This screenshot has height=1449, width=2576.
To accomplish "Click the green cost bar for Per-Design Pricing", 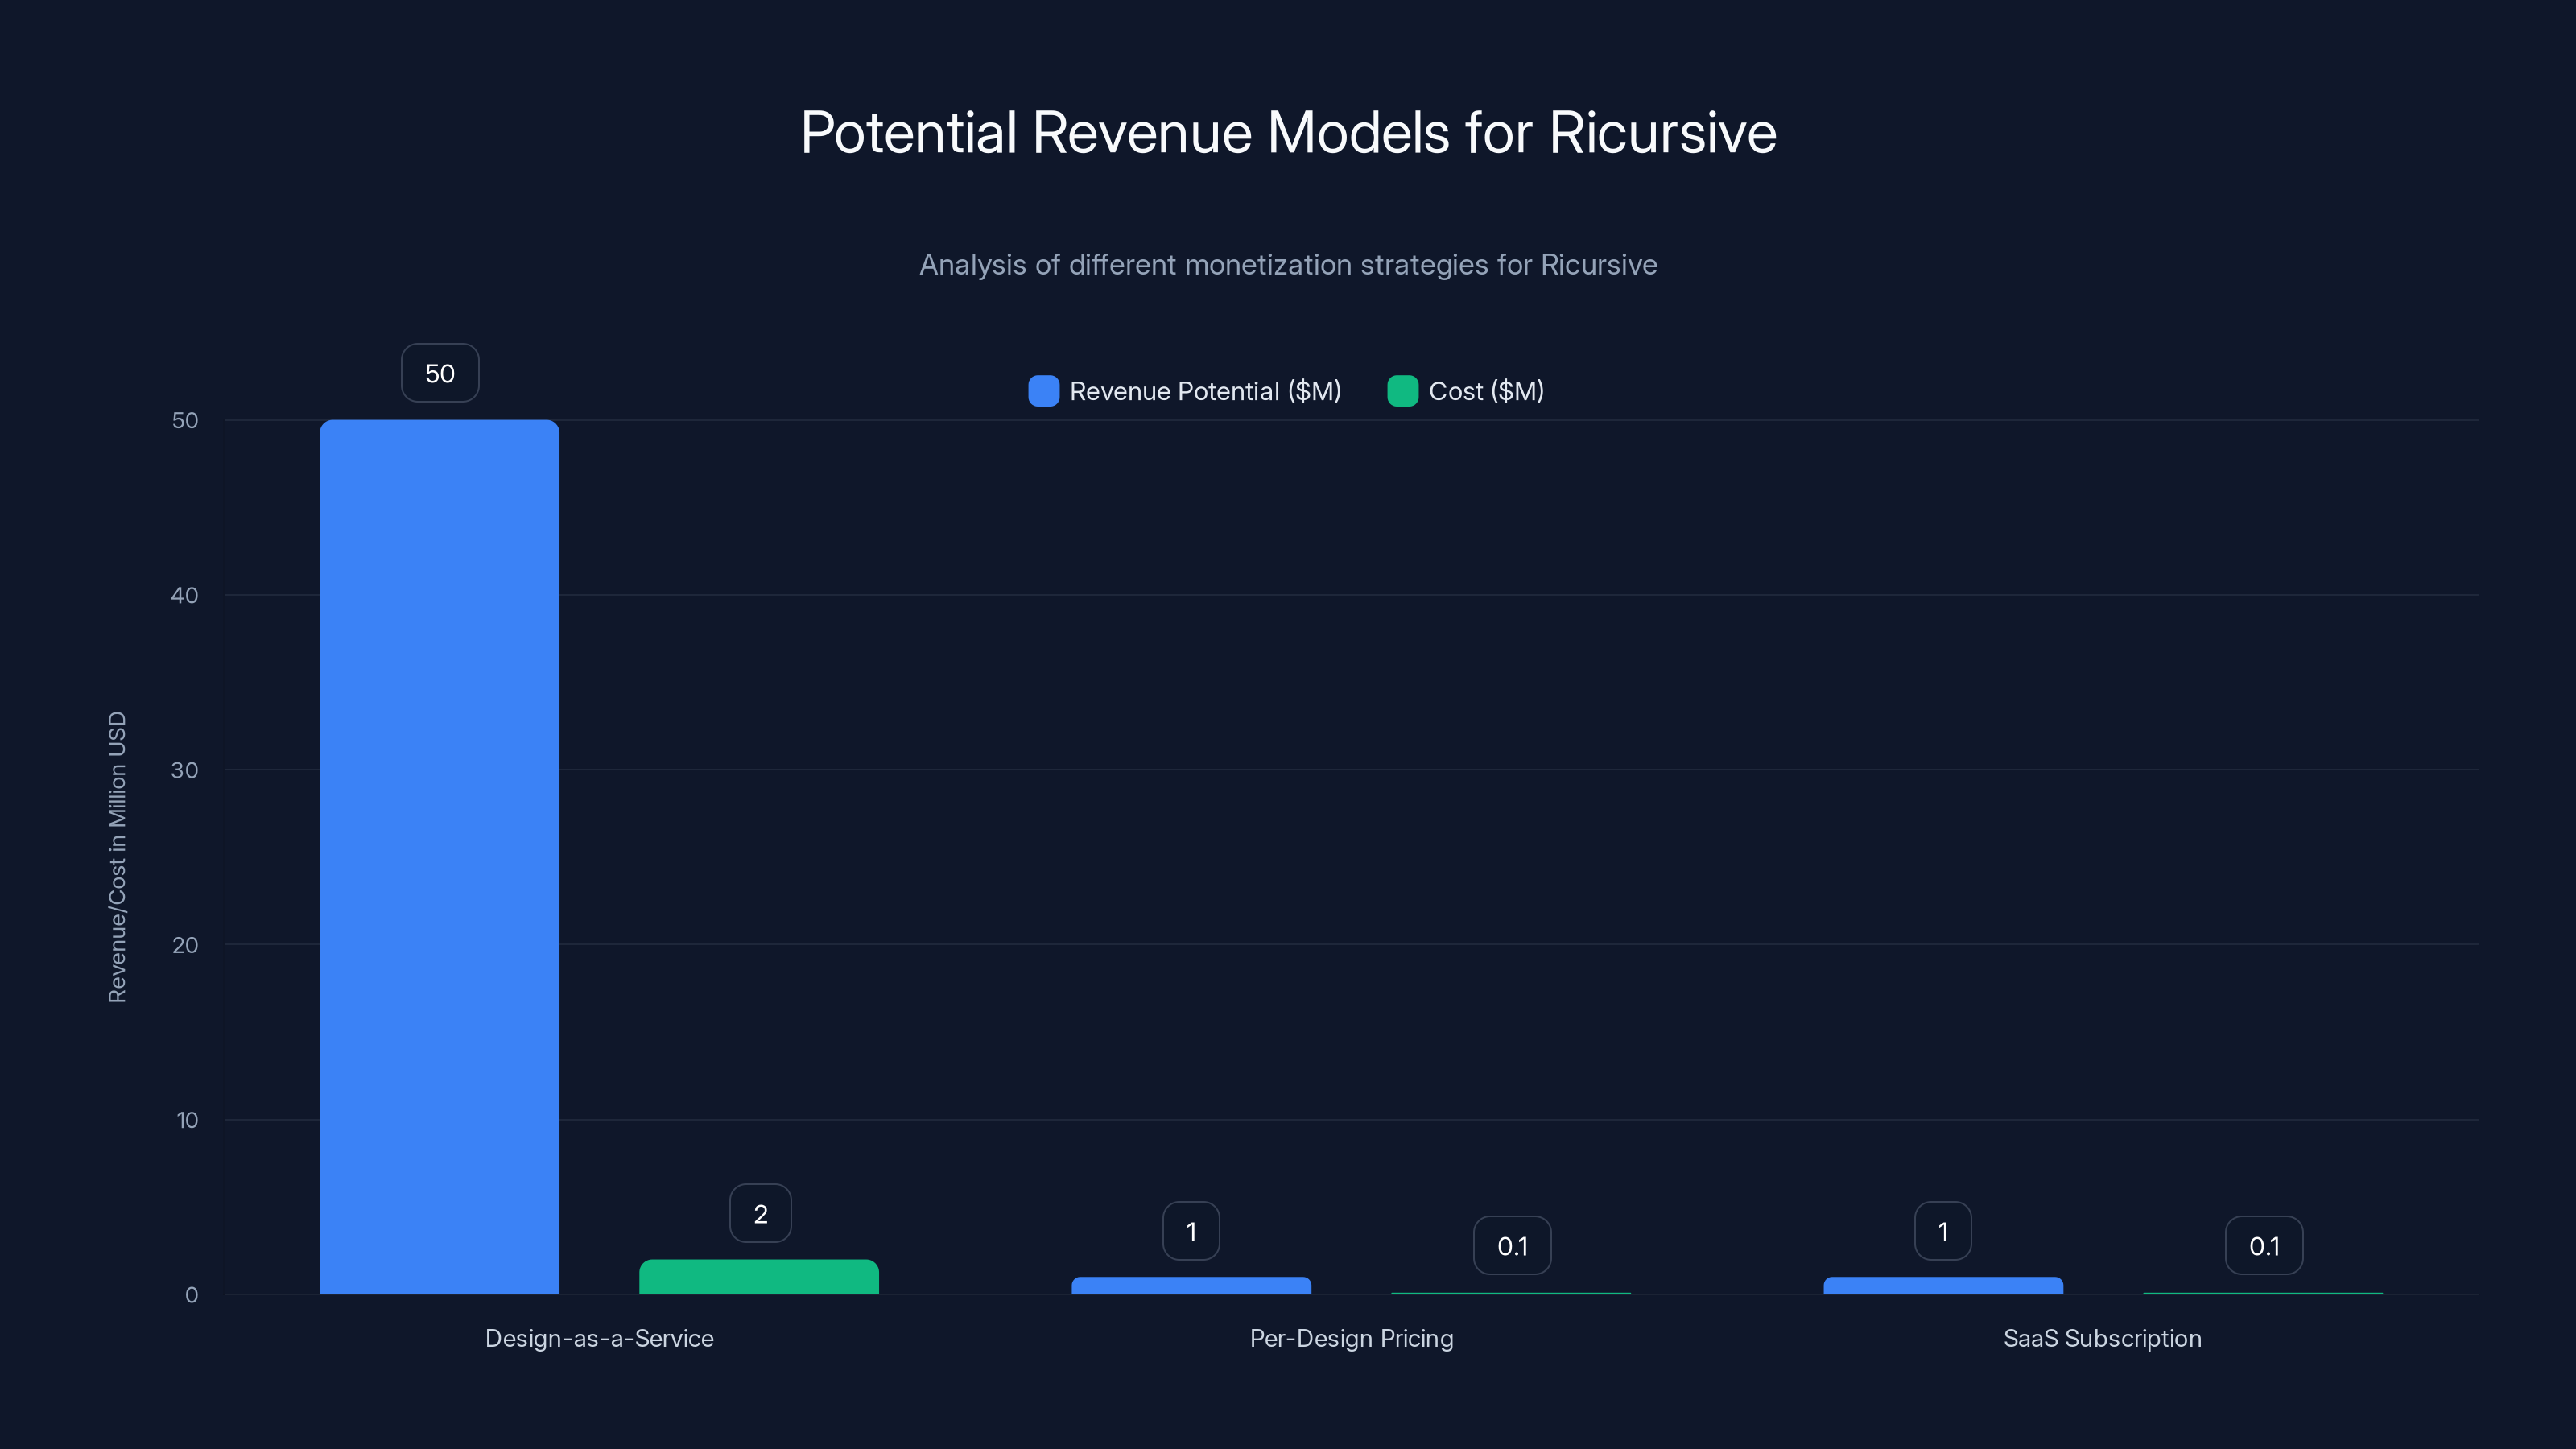I will tap(1512, 1292).
